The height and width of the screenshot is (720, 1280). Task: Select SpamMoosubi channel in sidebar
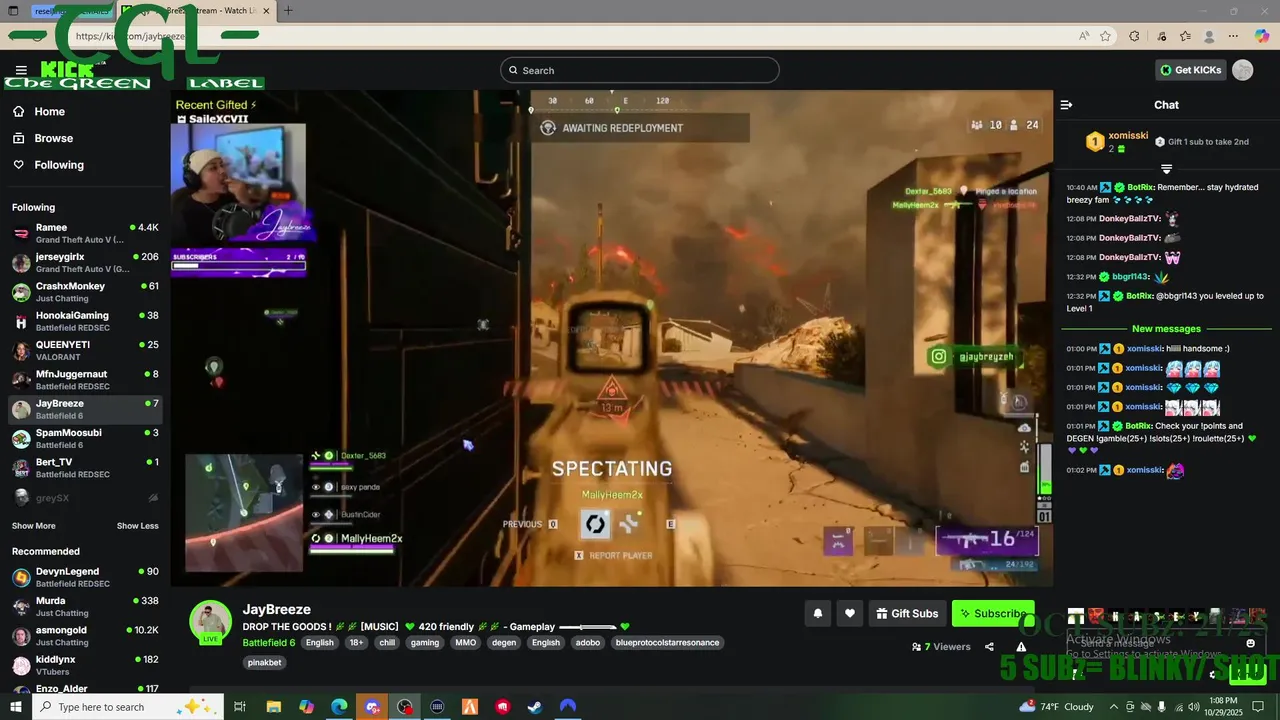point(85,438)
